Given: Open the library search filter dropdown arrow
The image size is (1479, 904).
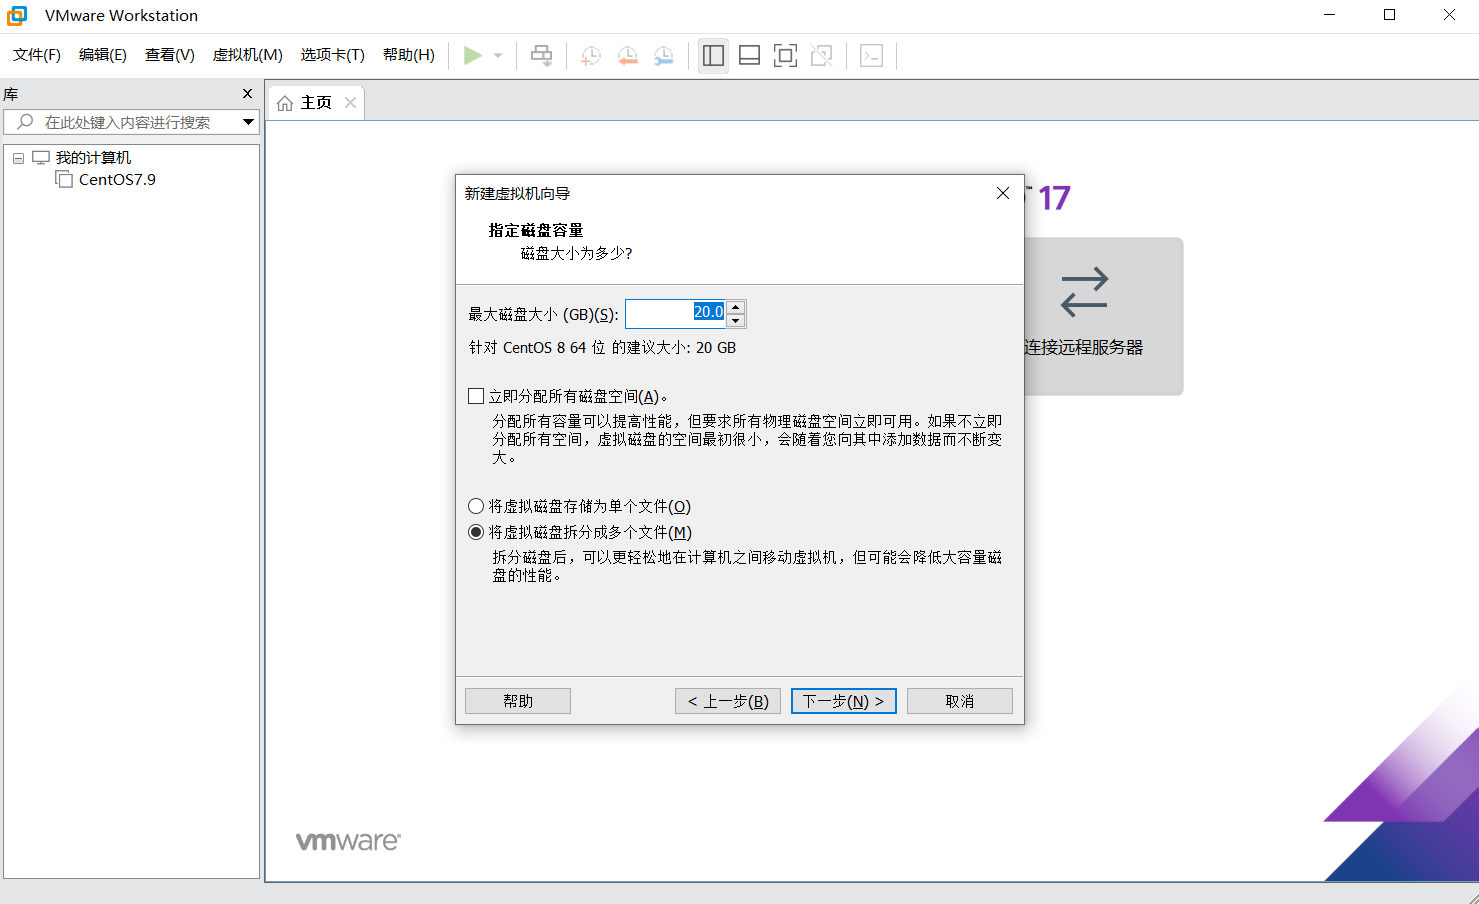Looking at the screenshot, I should (x=248, y=122).
